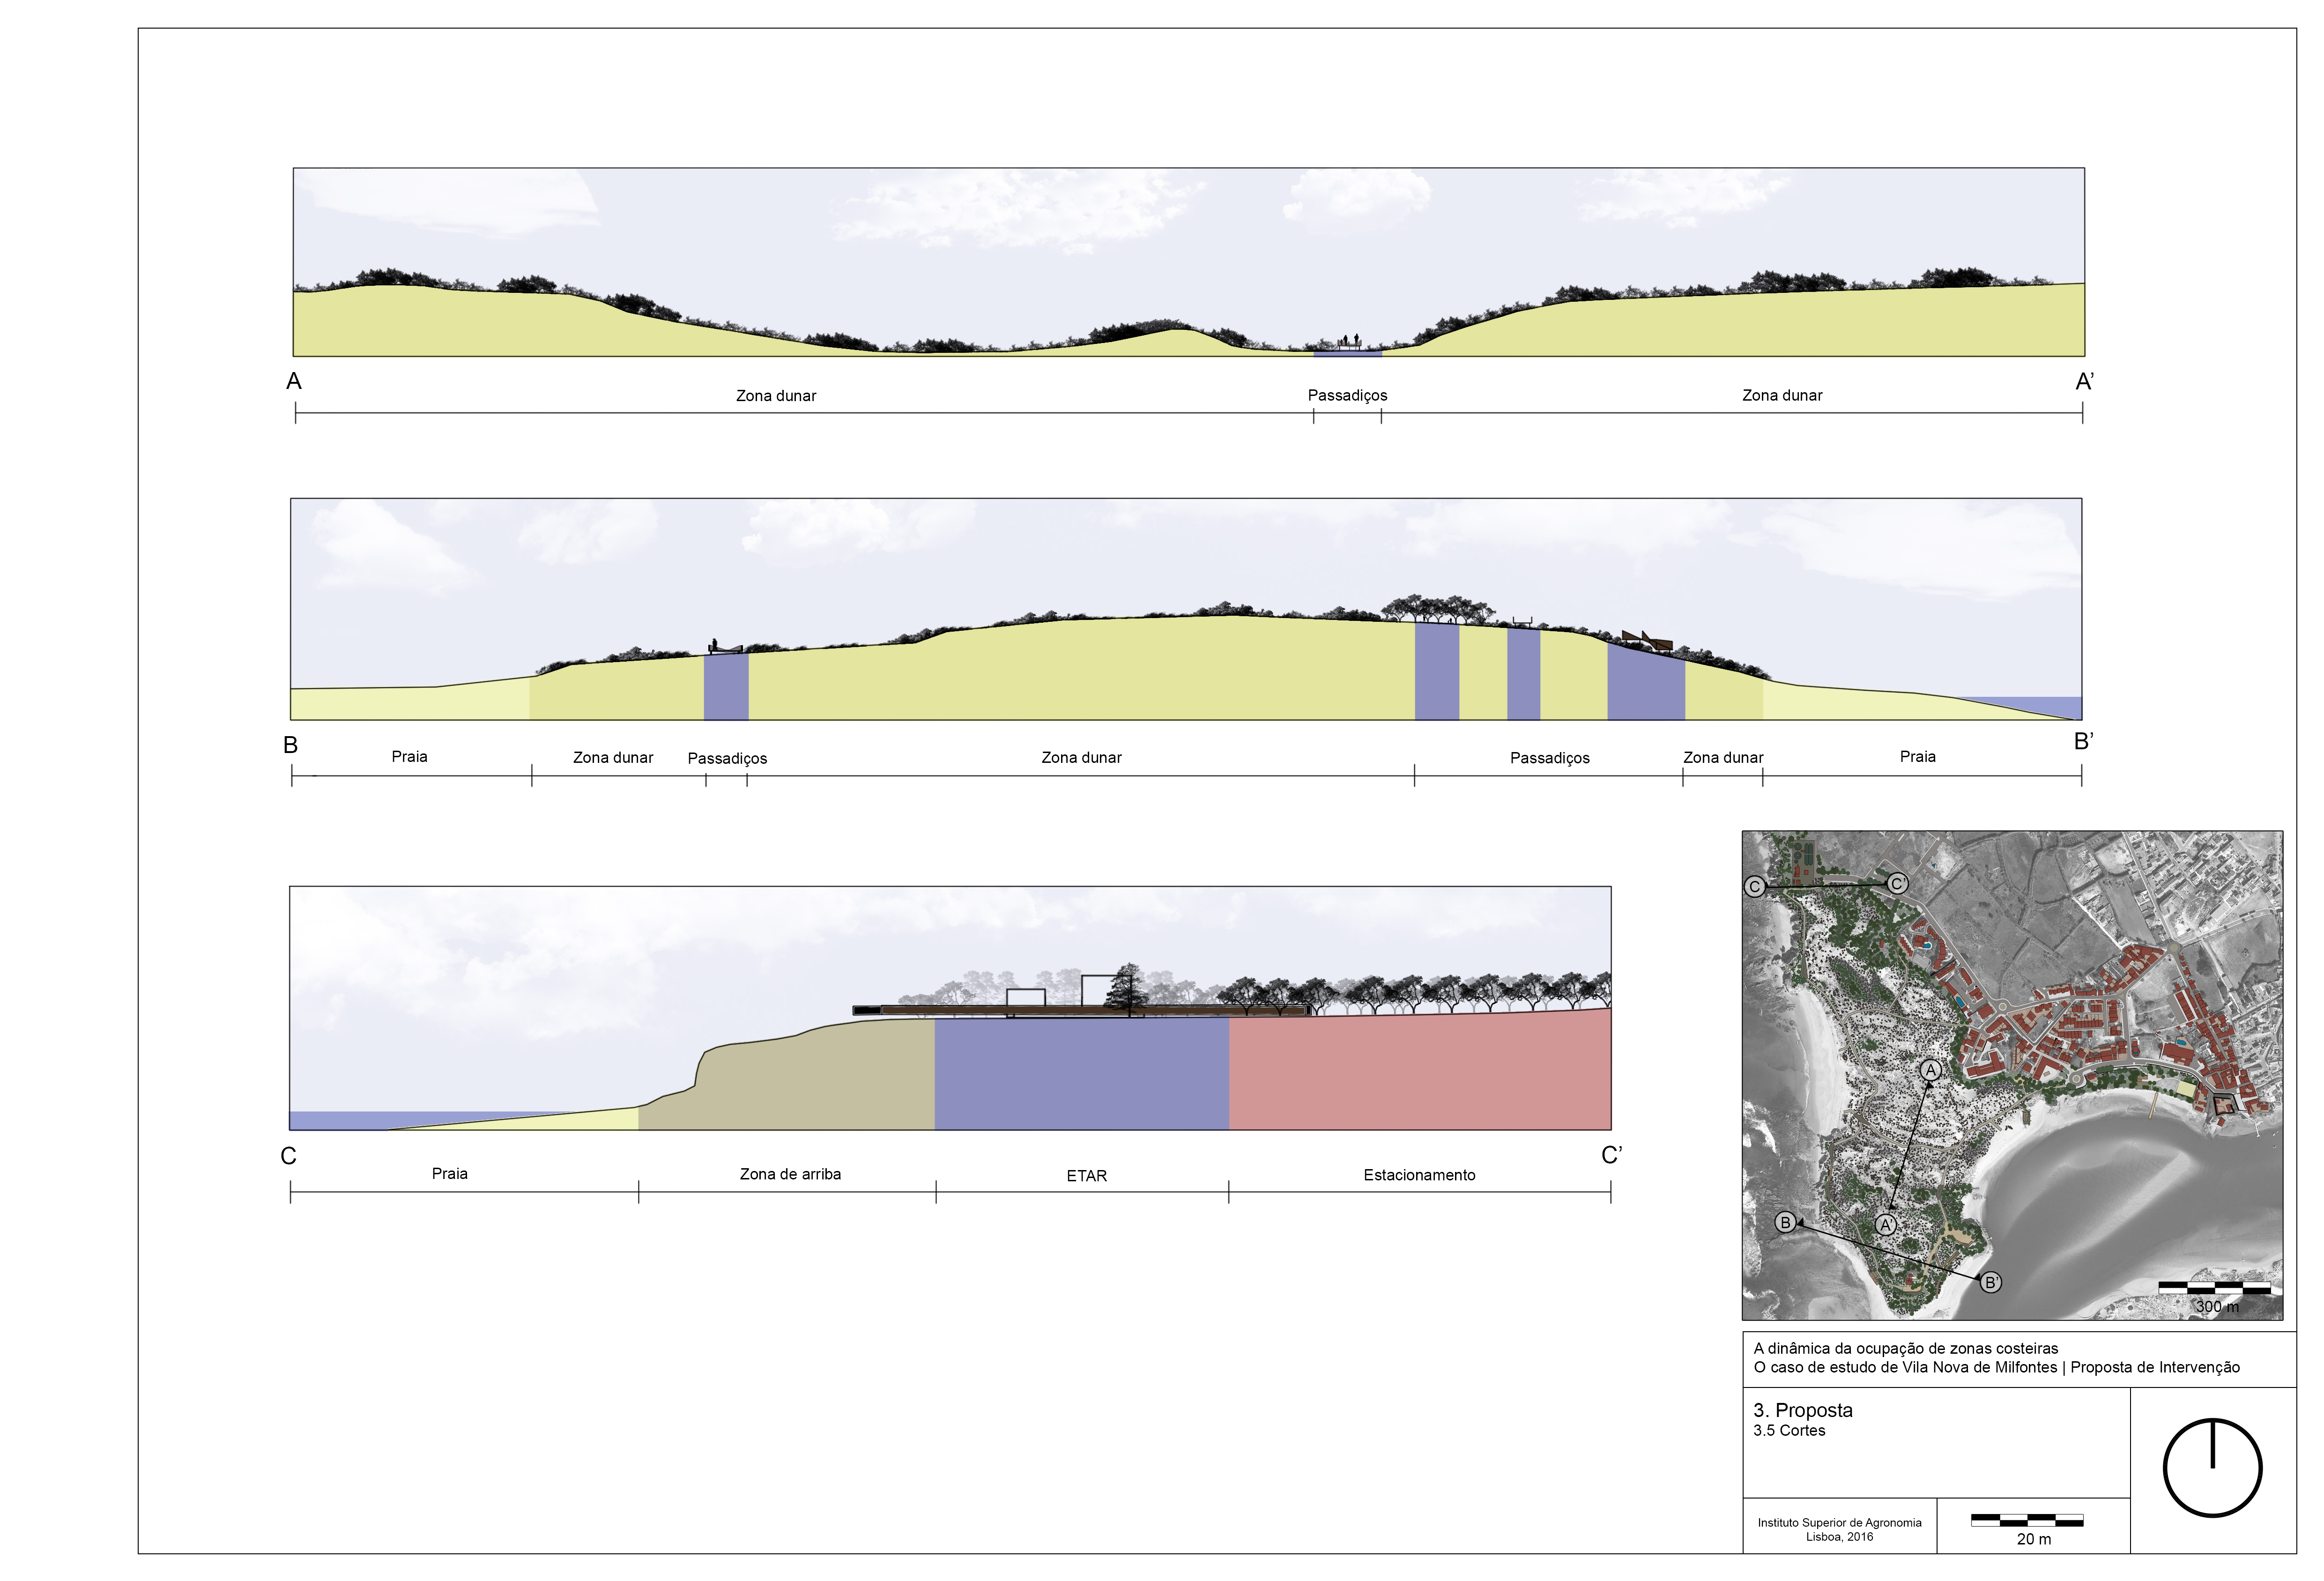Click the '3.5 Cortes' subtitle text
Viewport: 2324px width, 1581px height.
[1789, 1431]
